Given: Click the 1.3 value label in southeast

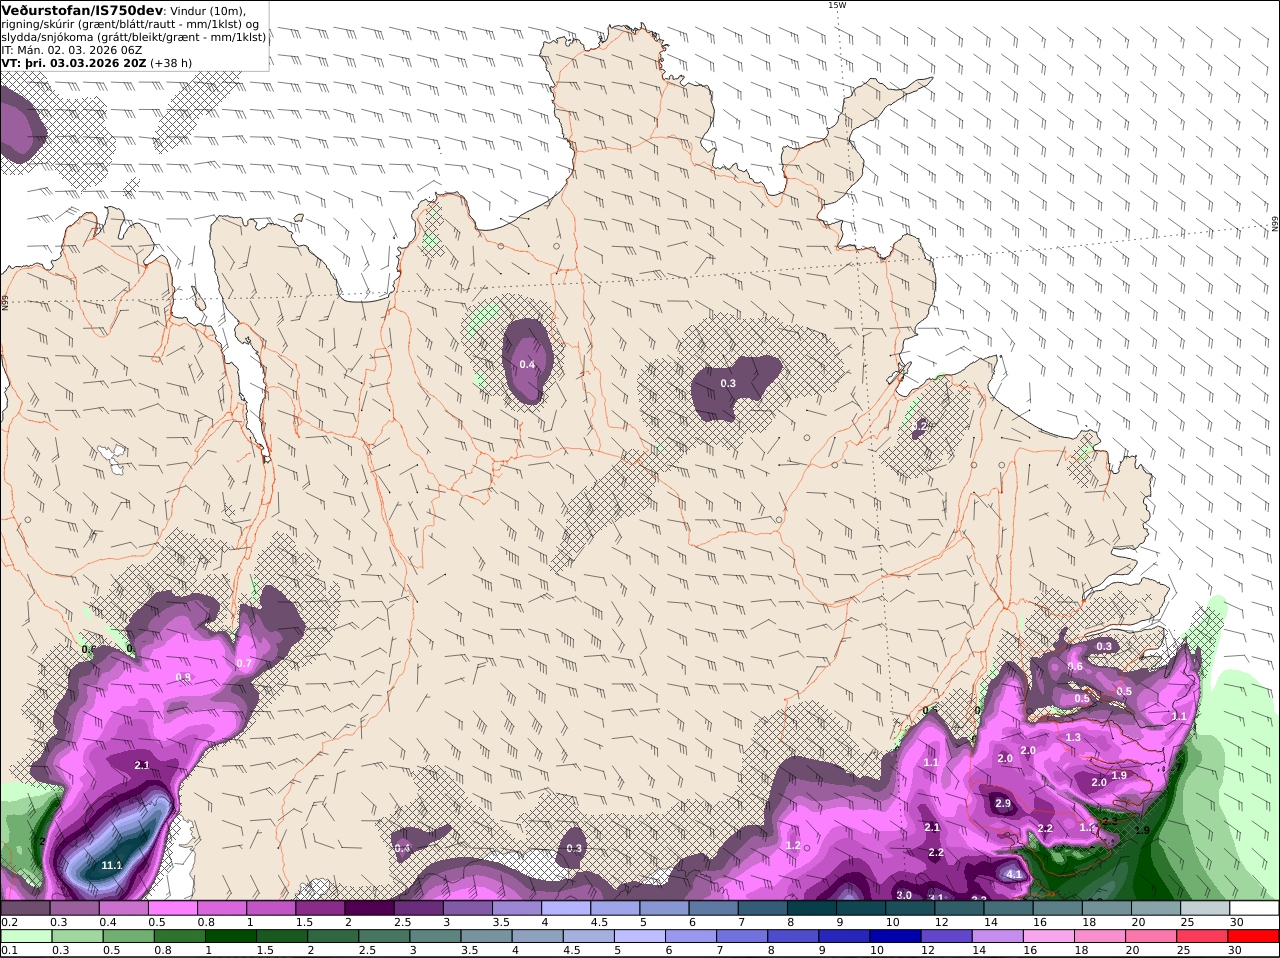Looking at the screenshot, I should pos(1073,737).
